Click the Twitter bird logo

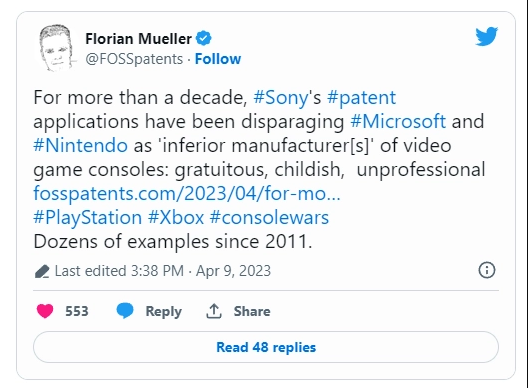[486, 36]
